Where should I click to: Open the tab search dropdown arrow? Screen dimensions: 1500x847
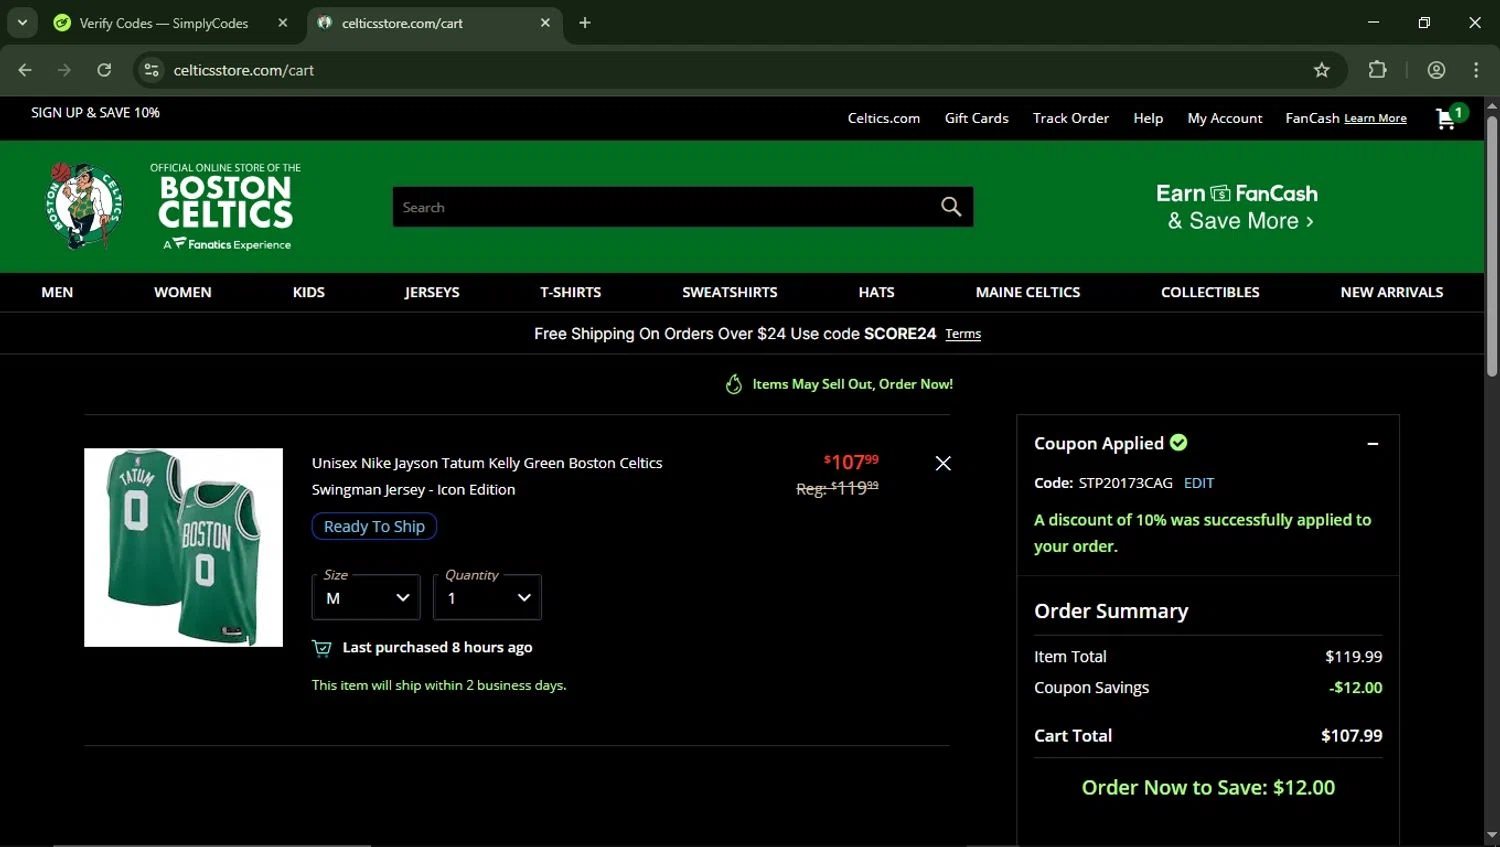22,23
